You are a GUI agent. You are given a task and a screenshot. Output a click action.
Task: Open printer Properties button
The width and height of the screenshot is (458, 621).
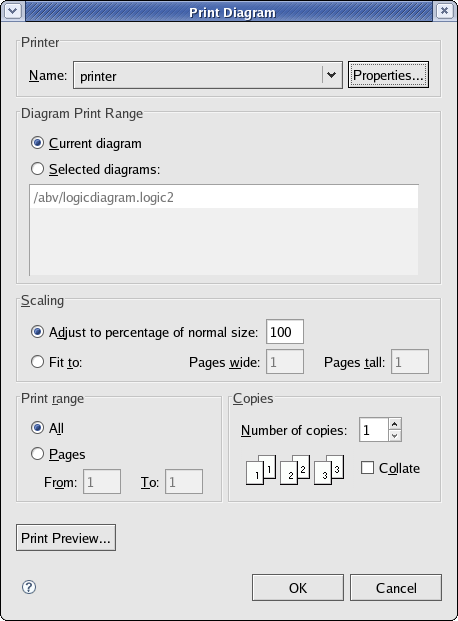click(x=388, y=75)
